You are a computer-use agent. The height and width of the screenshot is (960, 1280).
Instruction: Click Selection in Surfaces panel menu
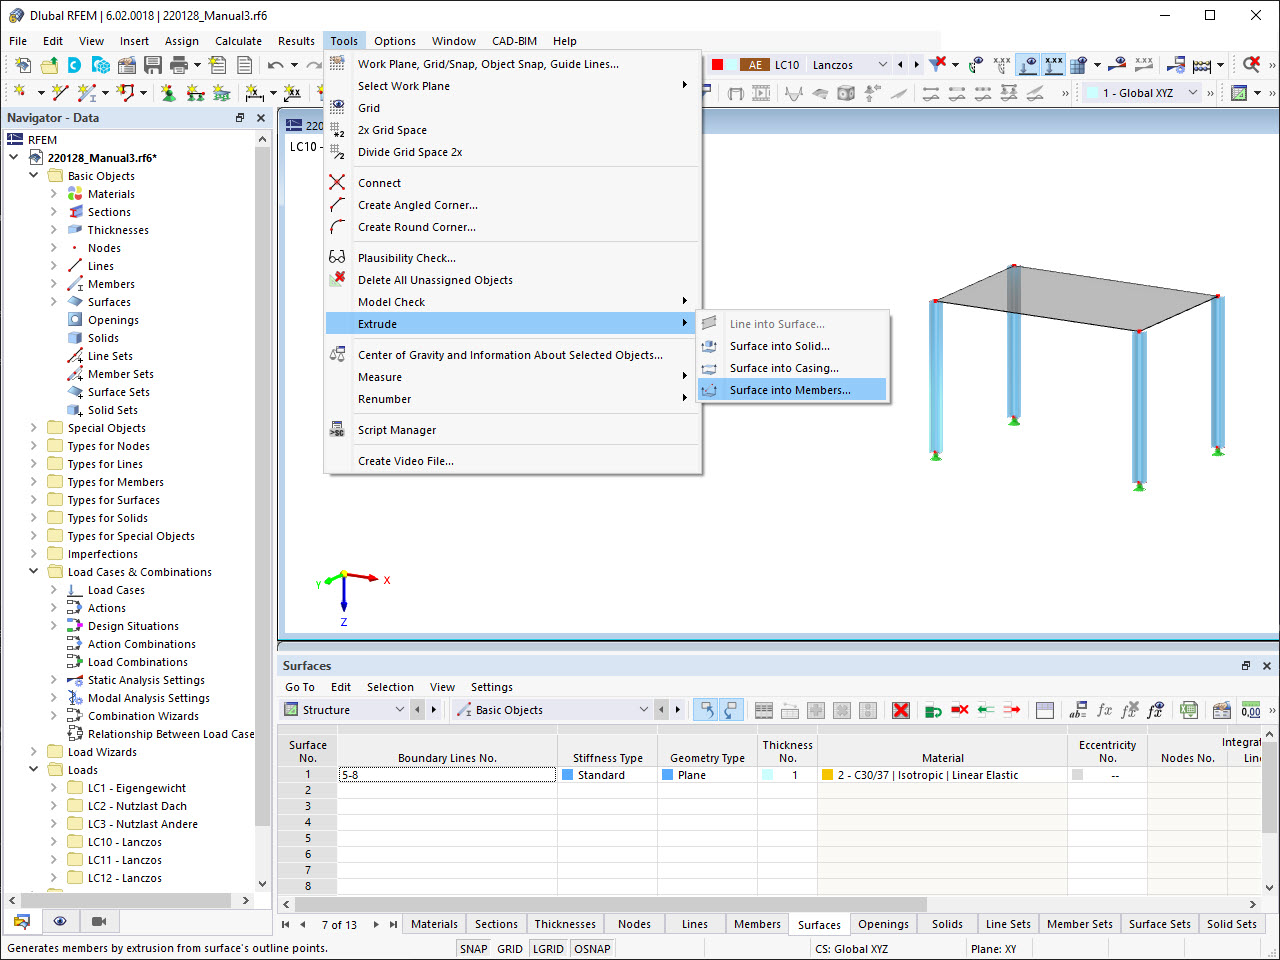(390, 687)
